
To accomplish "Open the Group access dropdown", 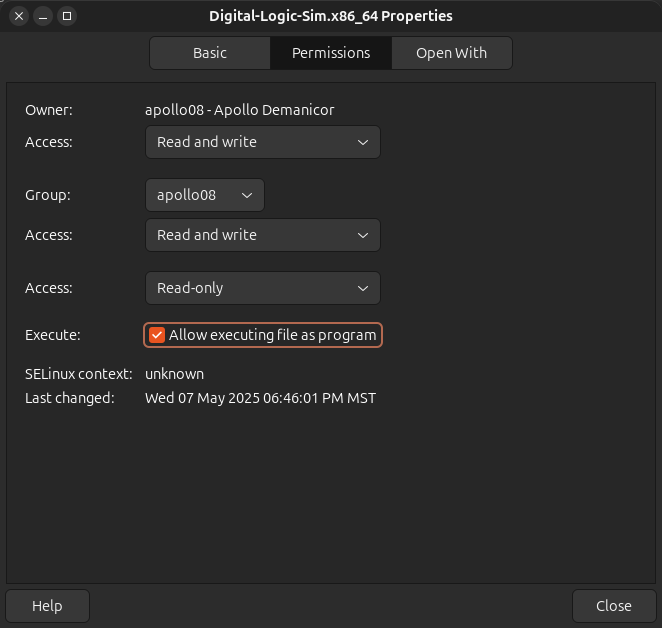I will 262,235.
